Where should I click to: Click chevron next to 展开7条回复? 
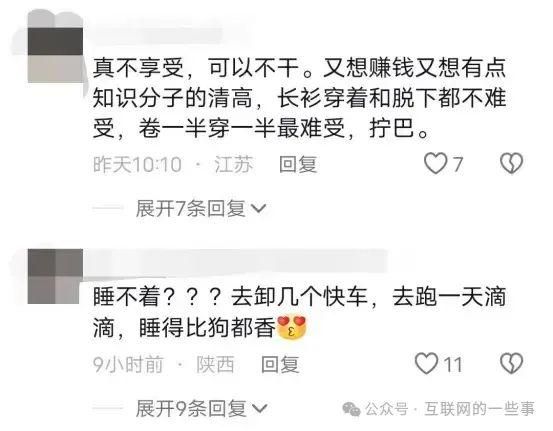point(258,209)
